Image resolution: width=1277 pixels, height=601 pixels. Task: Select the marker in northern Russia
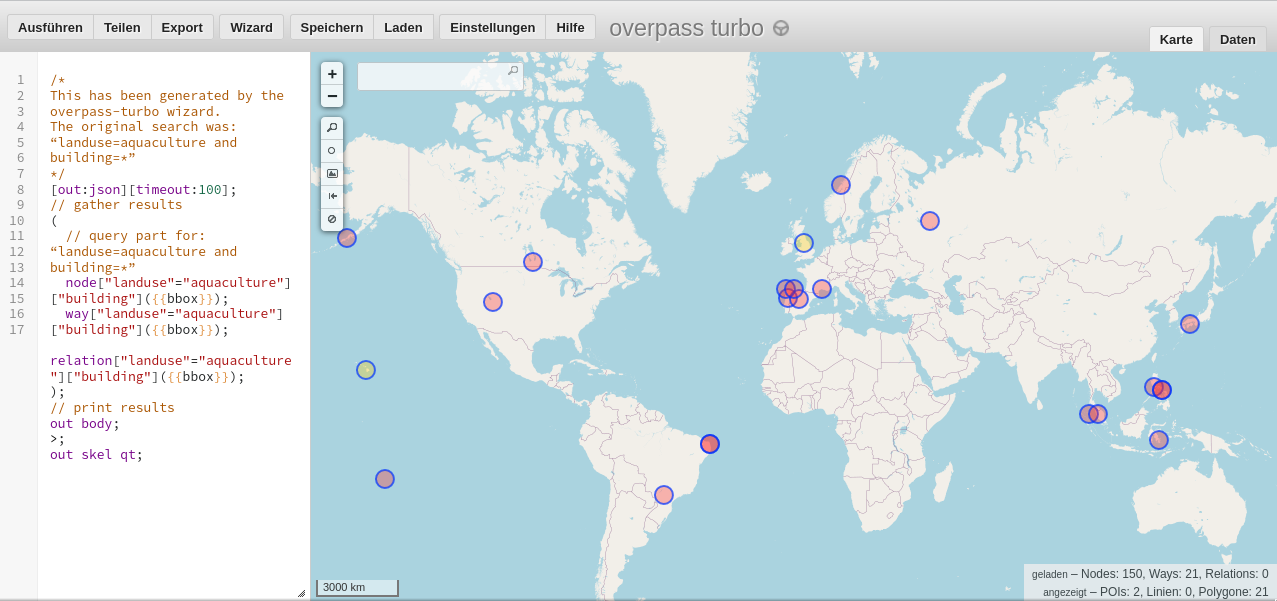point(930,221)
